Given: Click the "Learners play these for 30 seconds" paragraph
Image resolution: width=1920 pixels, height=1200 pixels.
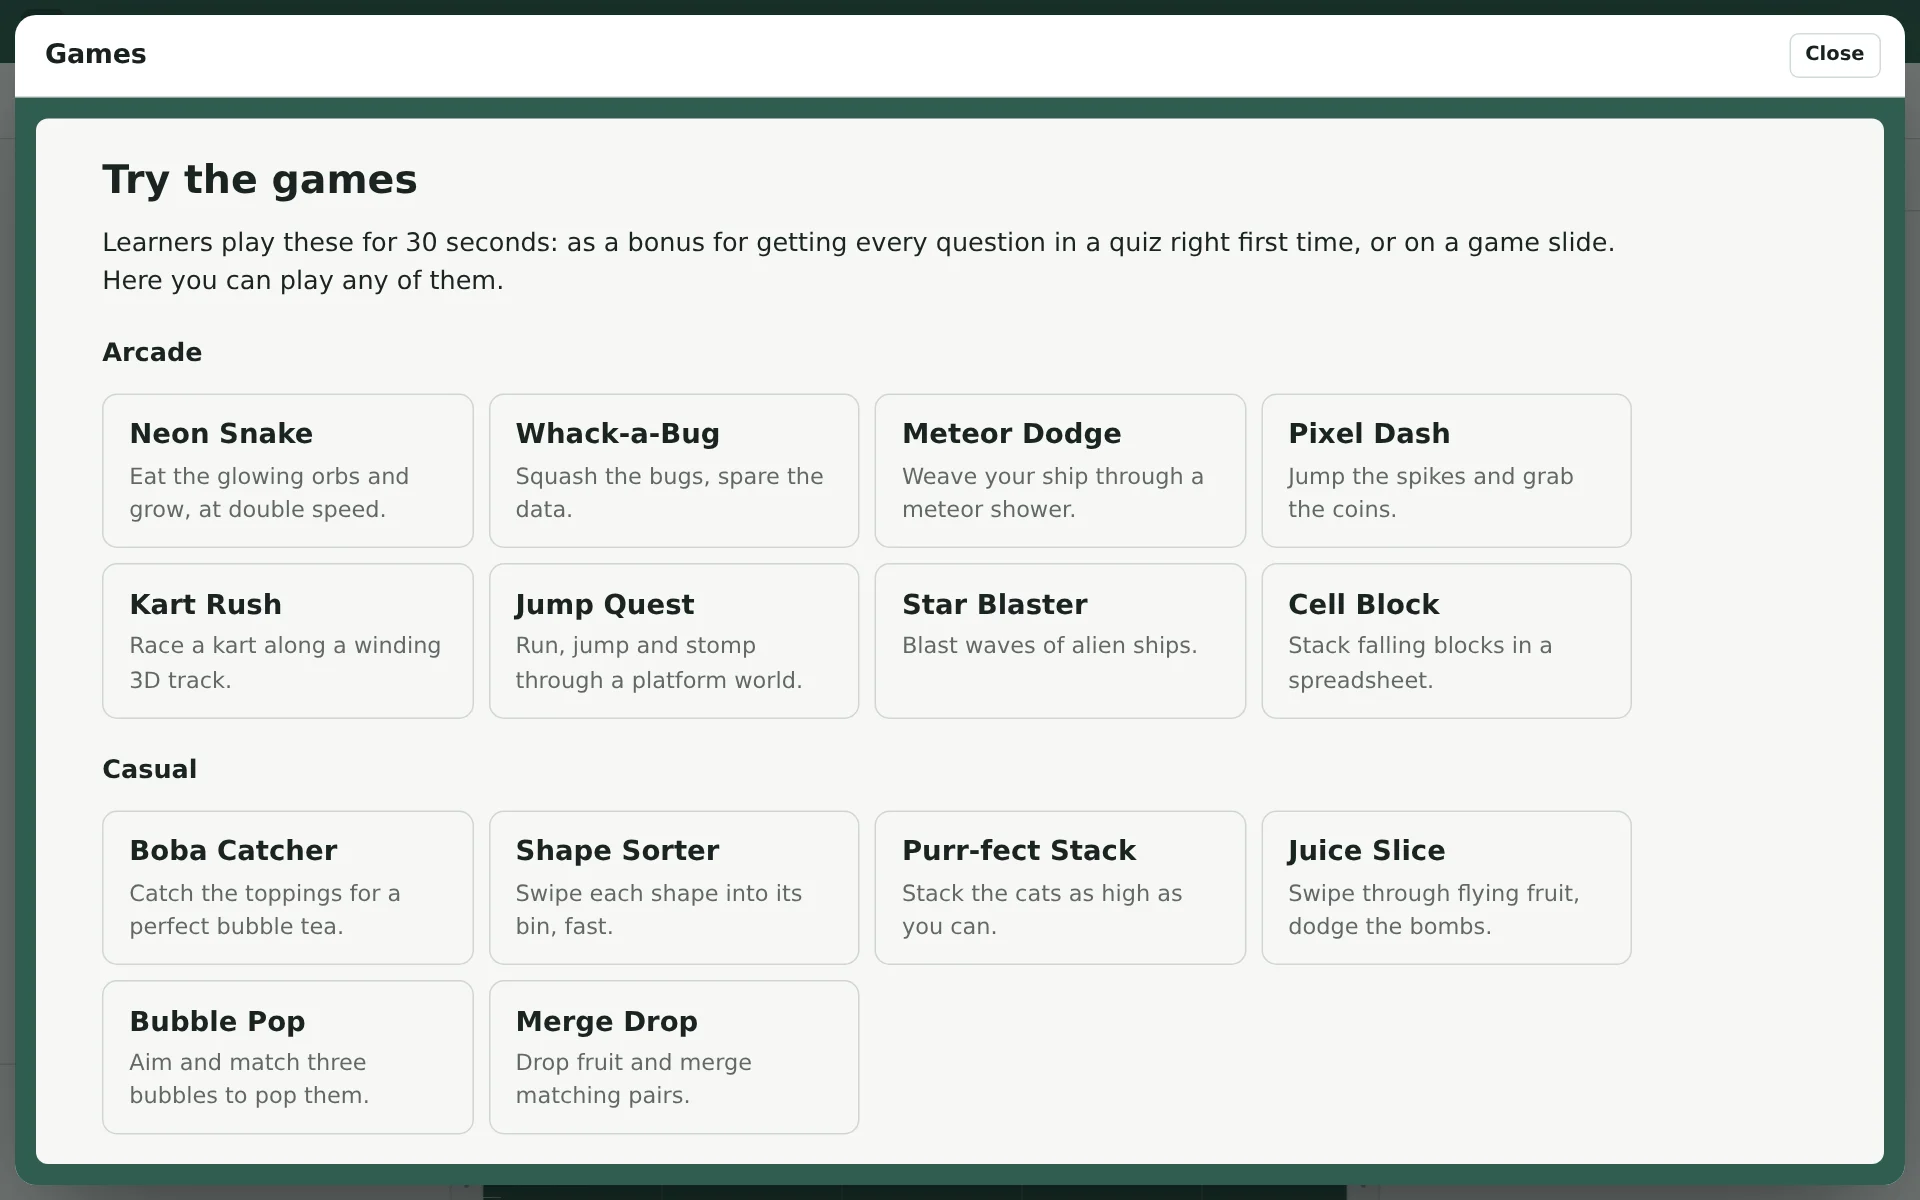Looking at the screenshot, I should tap(858, 261).
